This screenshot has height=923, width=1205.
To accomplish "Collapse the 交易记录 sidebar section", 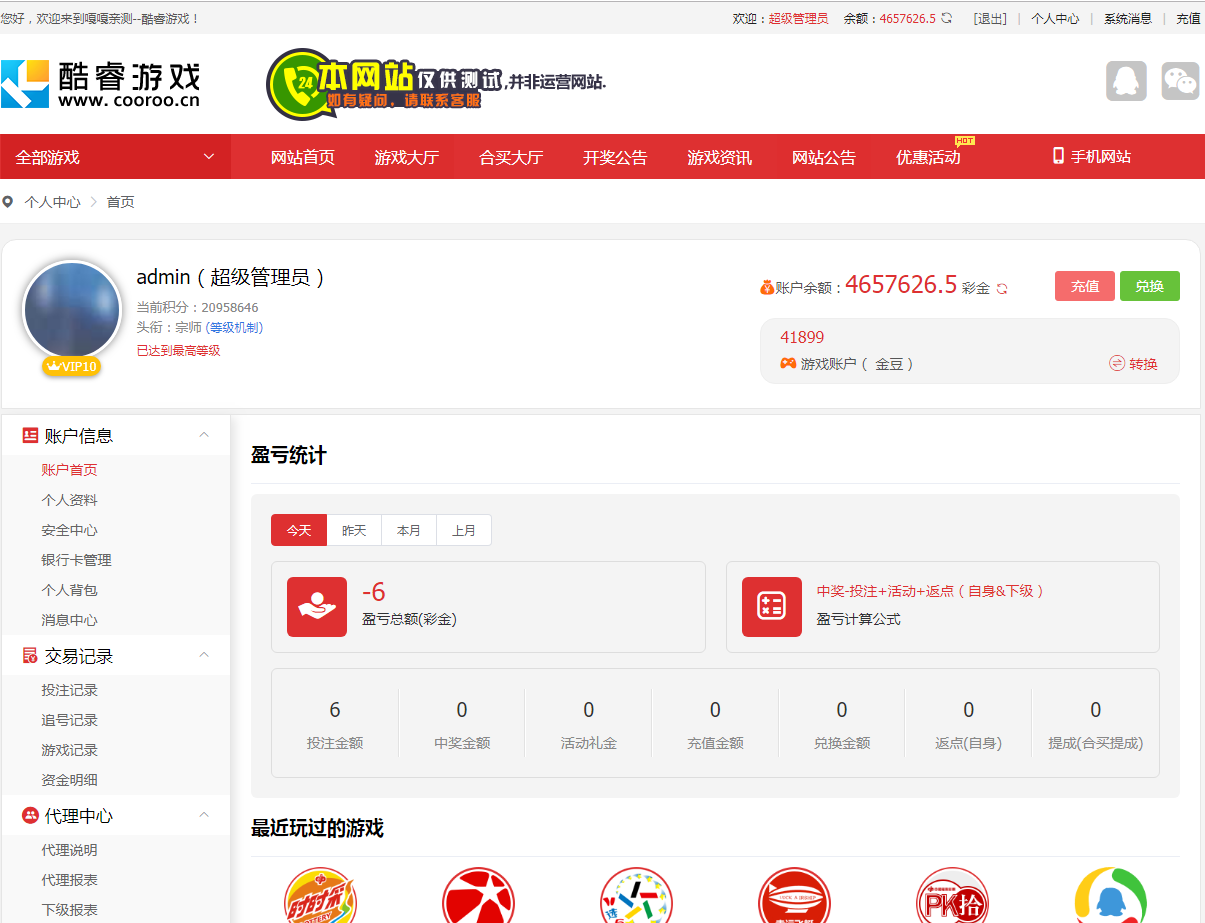I will 204,655.
